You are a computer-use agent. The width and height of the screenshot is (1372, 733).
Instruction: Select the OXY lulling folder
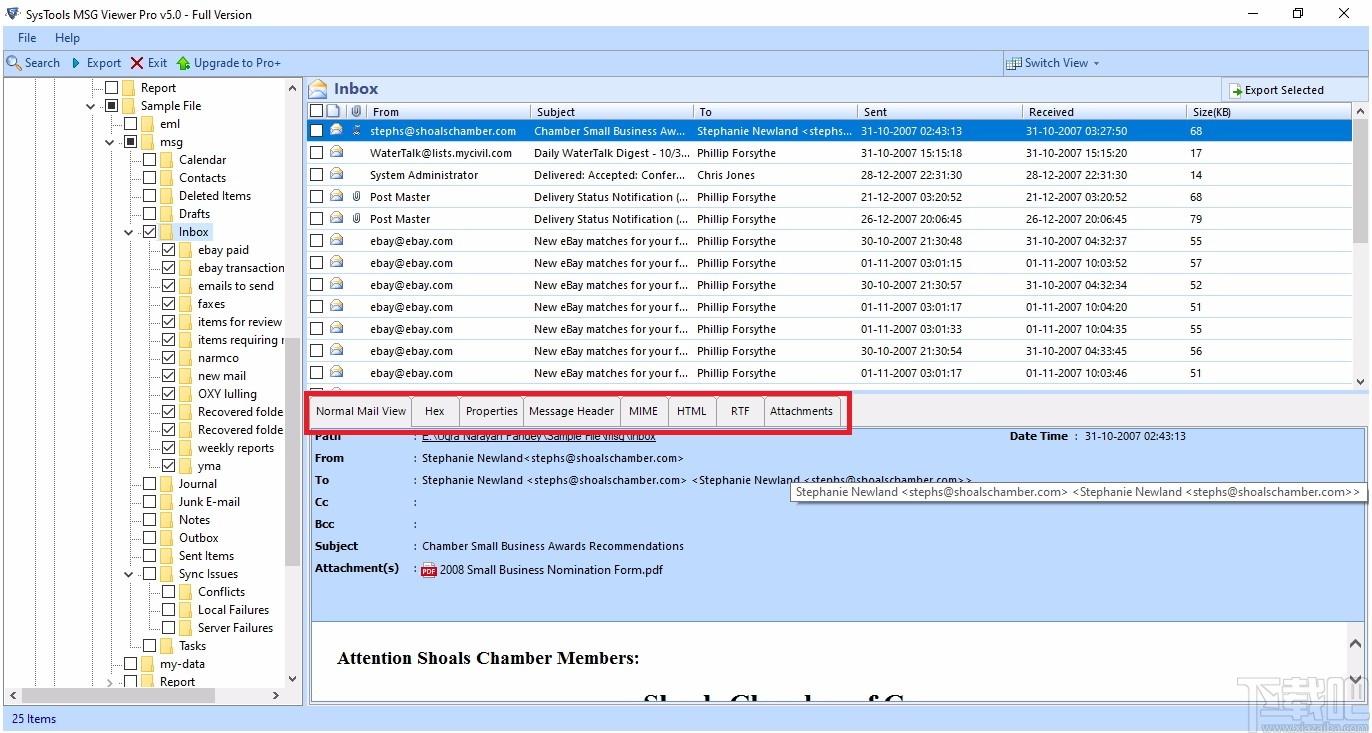click(x=227, y=394)
